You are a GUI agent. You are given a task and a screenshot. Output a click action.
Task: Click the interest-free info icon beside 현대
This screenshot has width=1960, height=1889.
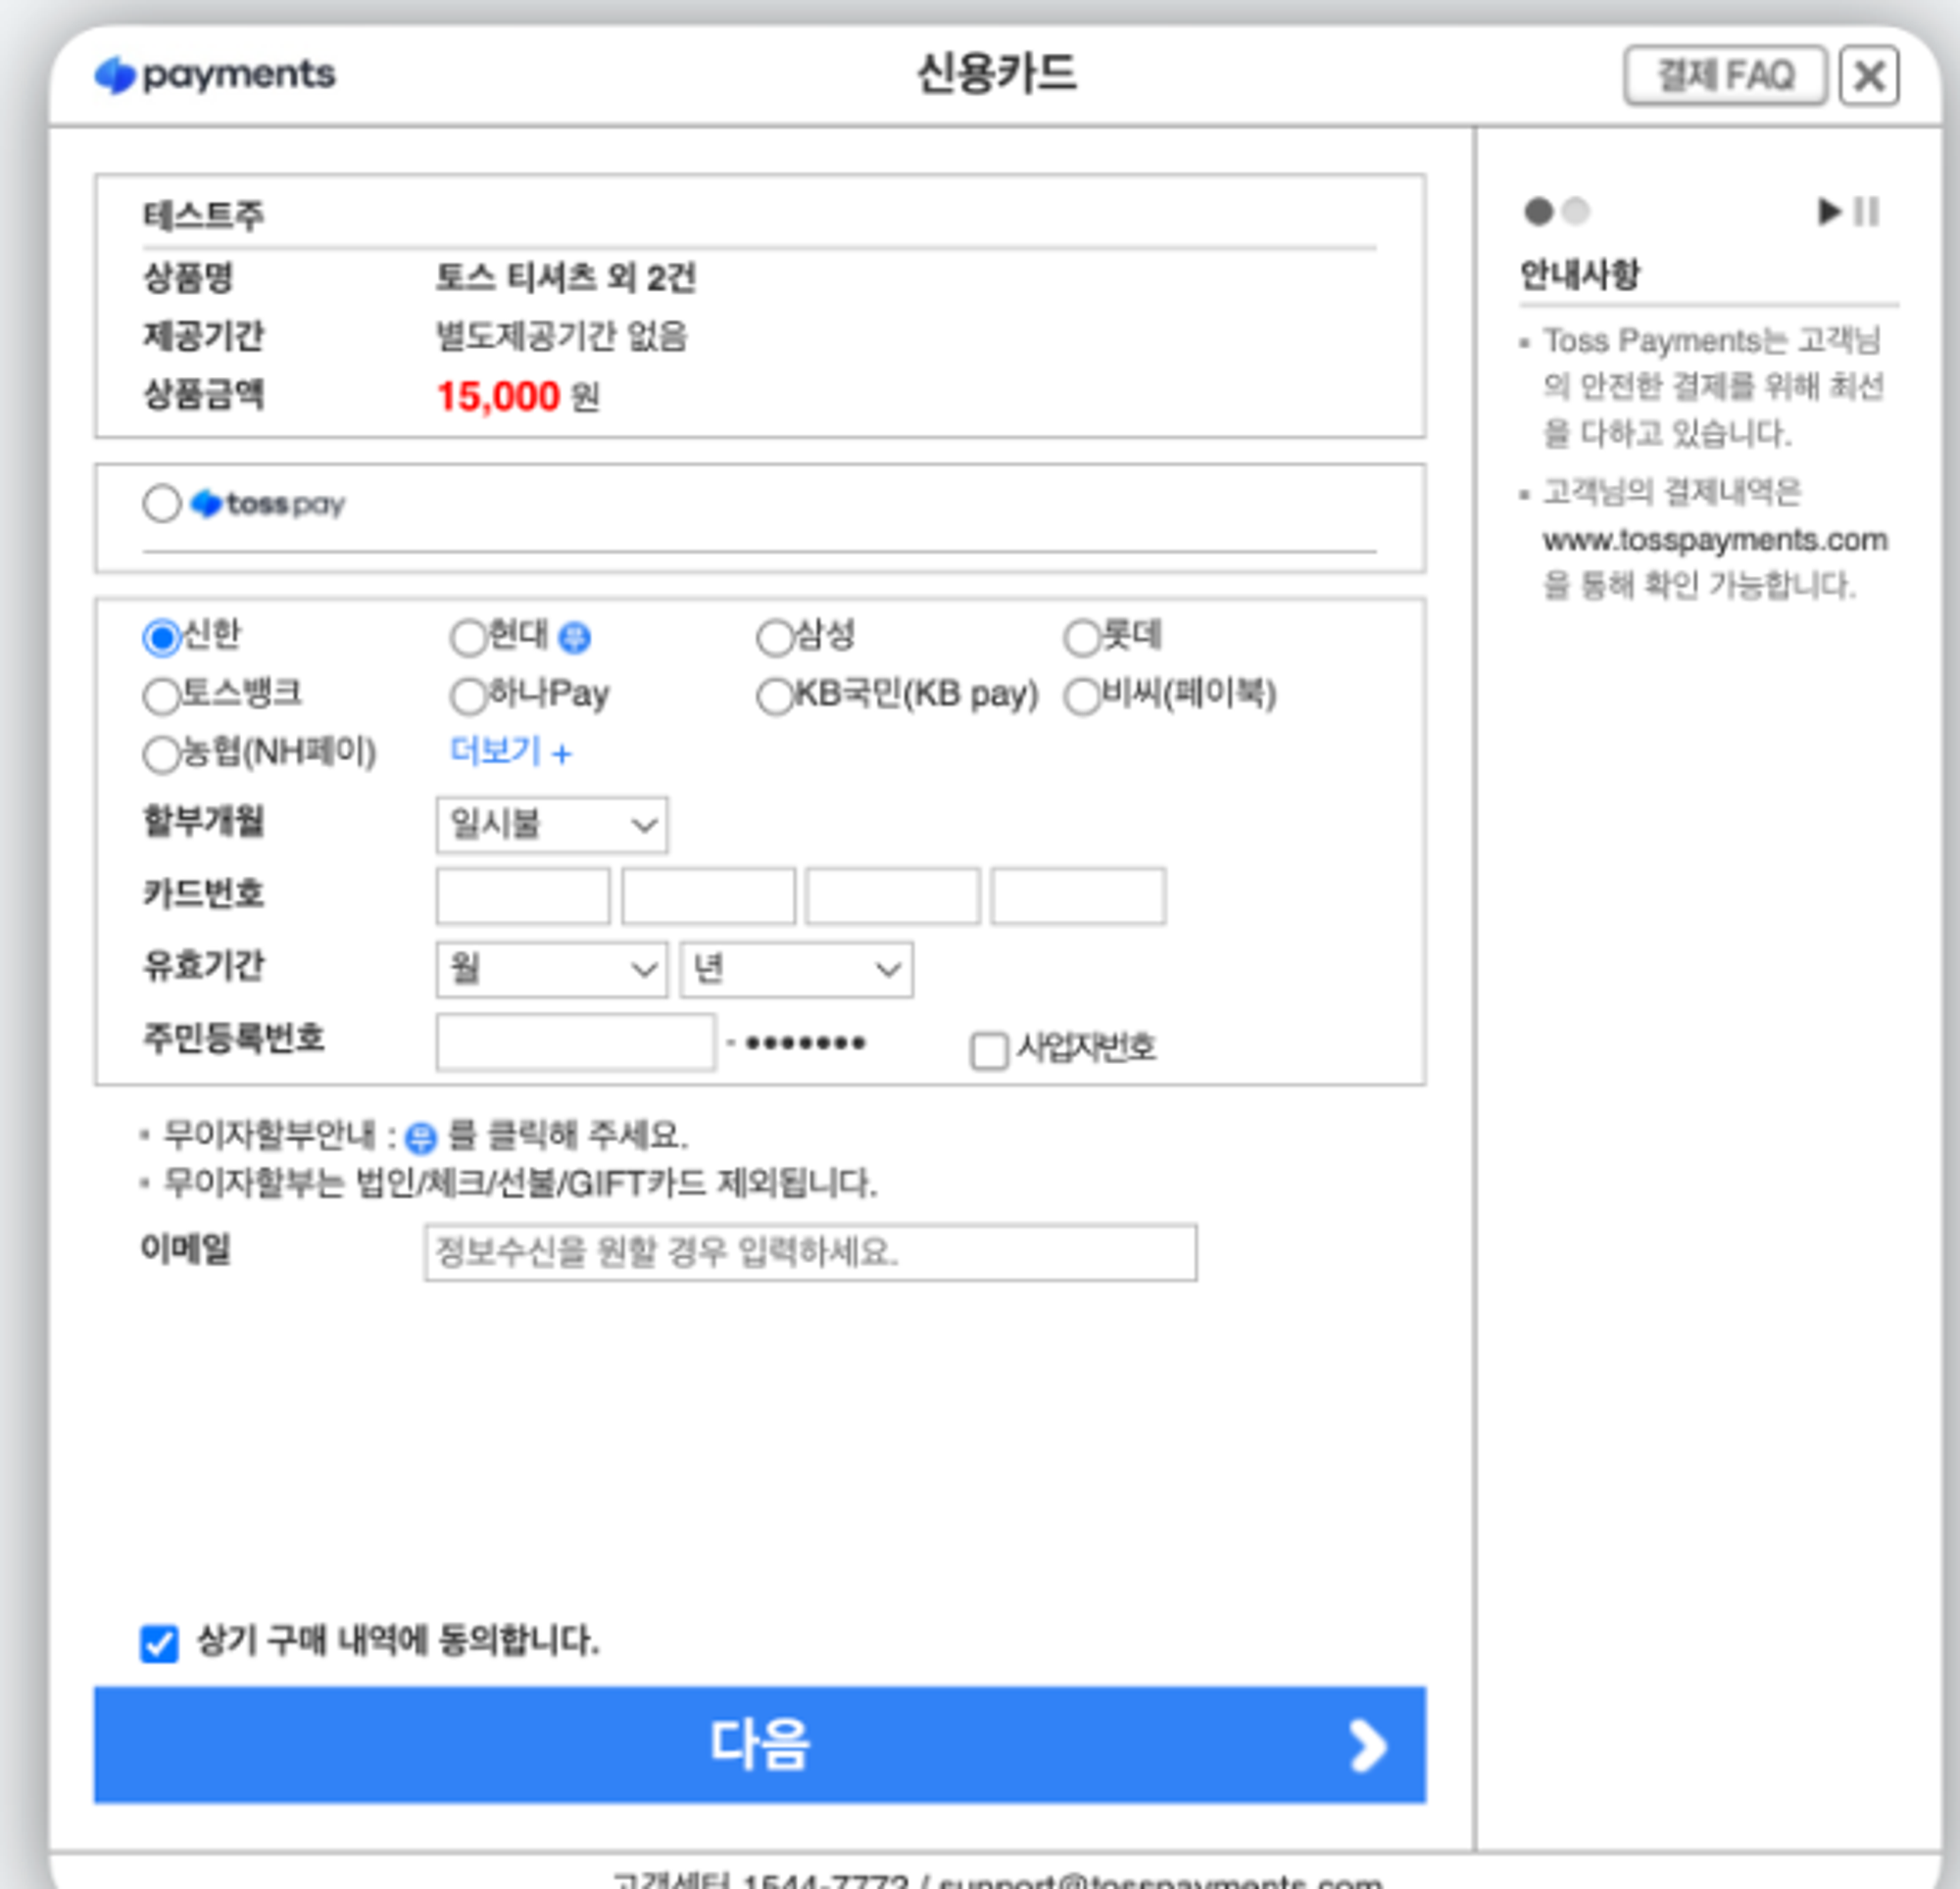click(x=574, y=637)
